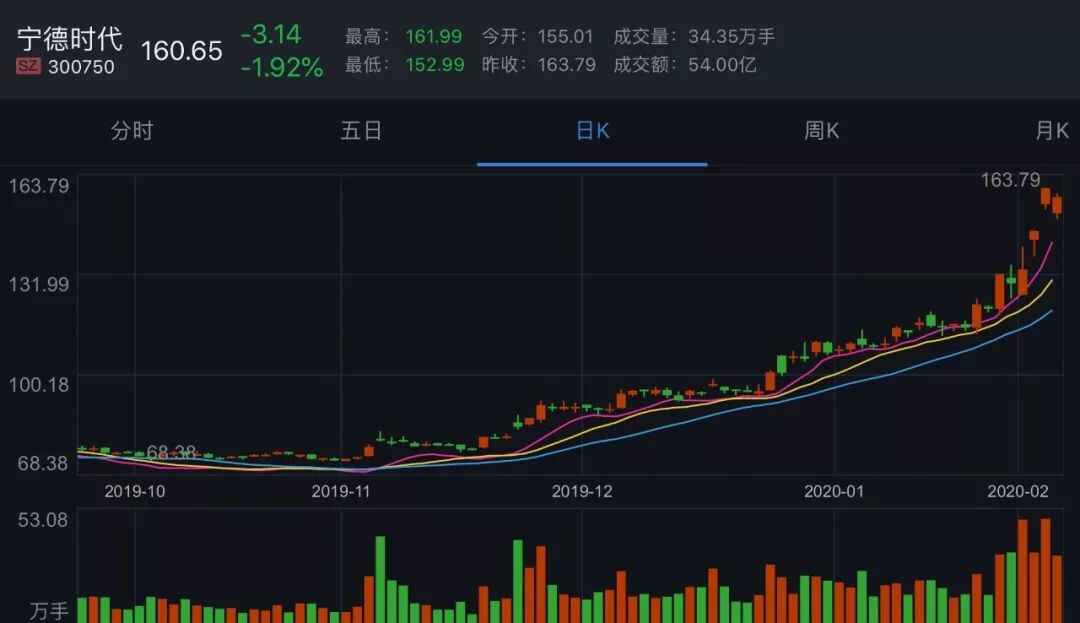
Task: Click the 2019-10 date axis label
Action: pos(134,492)
